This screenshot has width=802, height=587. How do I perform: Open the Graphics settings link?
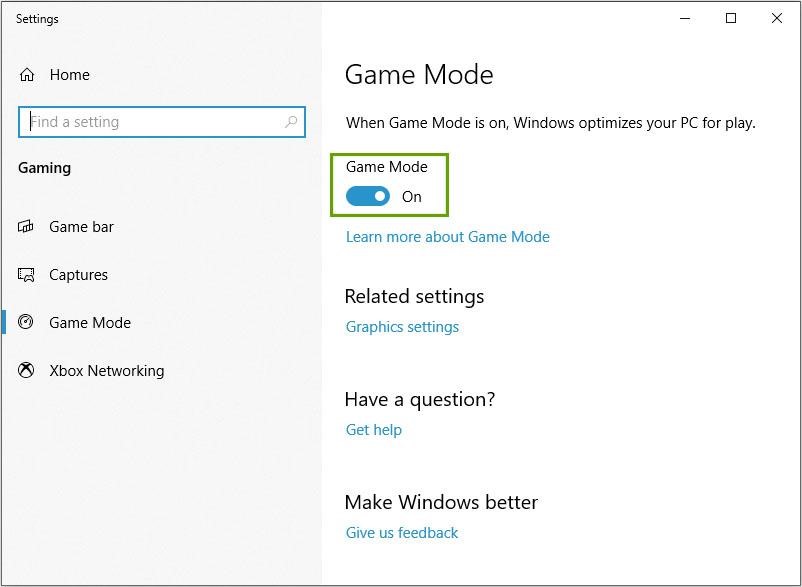click(402, 327)
